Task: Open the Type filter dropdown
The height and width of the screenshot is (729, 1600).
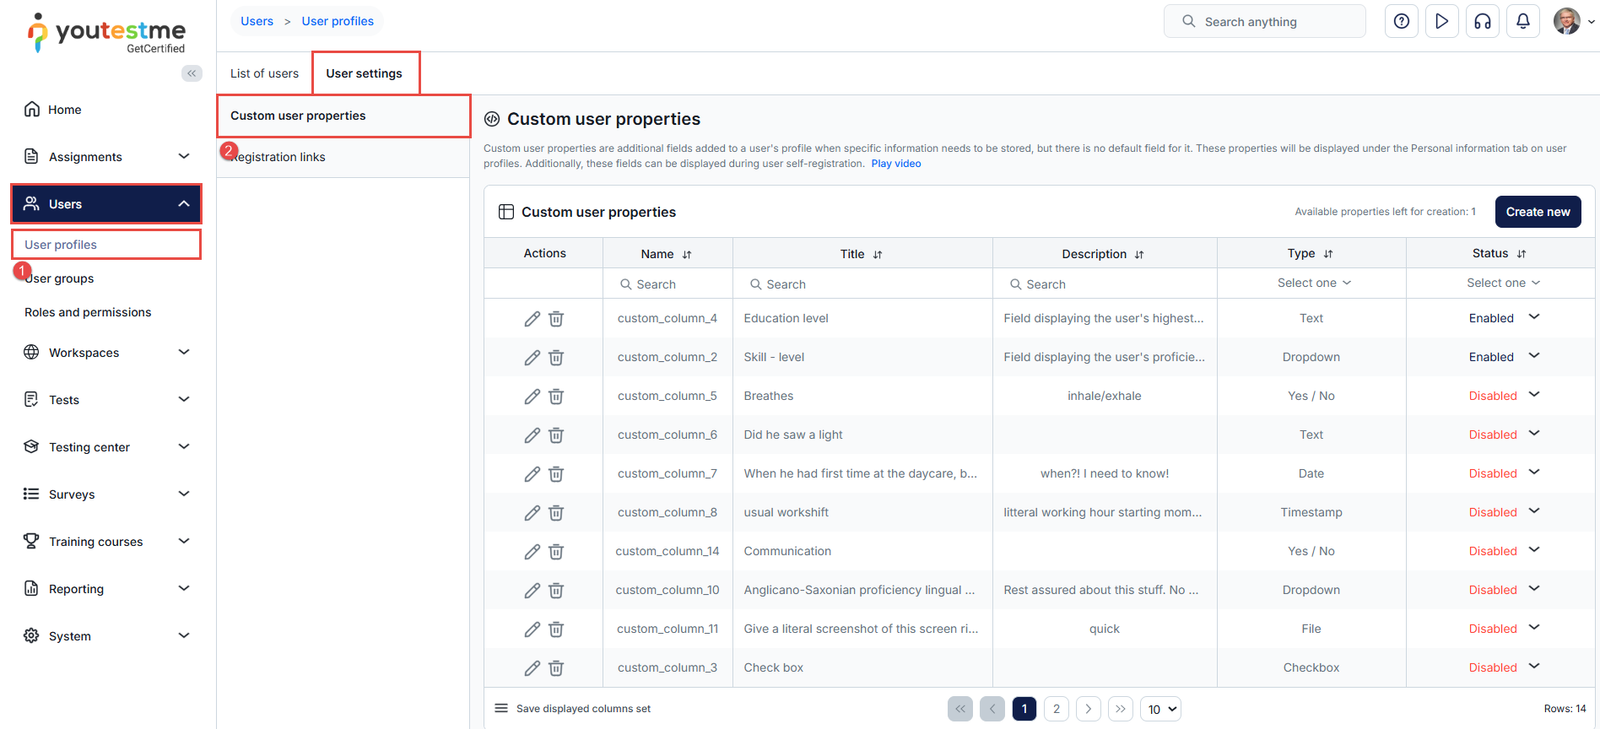Action: [1313, 283]
